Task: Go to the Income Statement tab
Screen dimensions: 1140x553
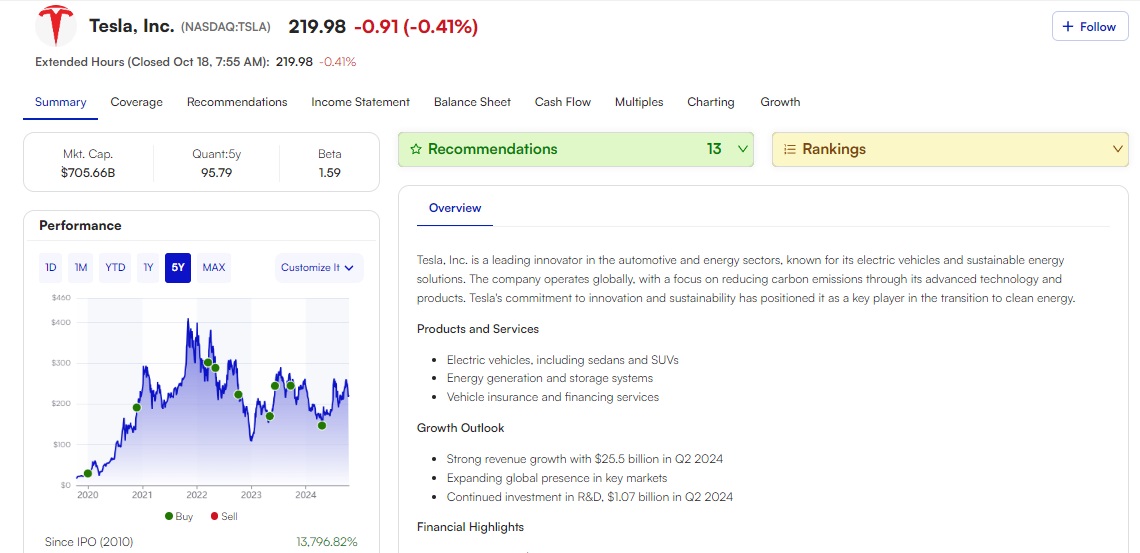Action: coord(361,102)
